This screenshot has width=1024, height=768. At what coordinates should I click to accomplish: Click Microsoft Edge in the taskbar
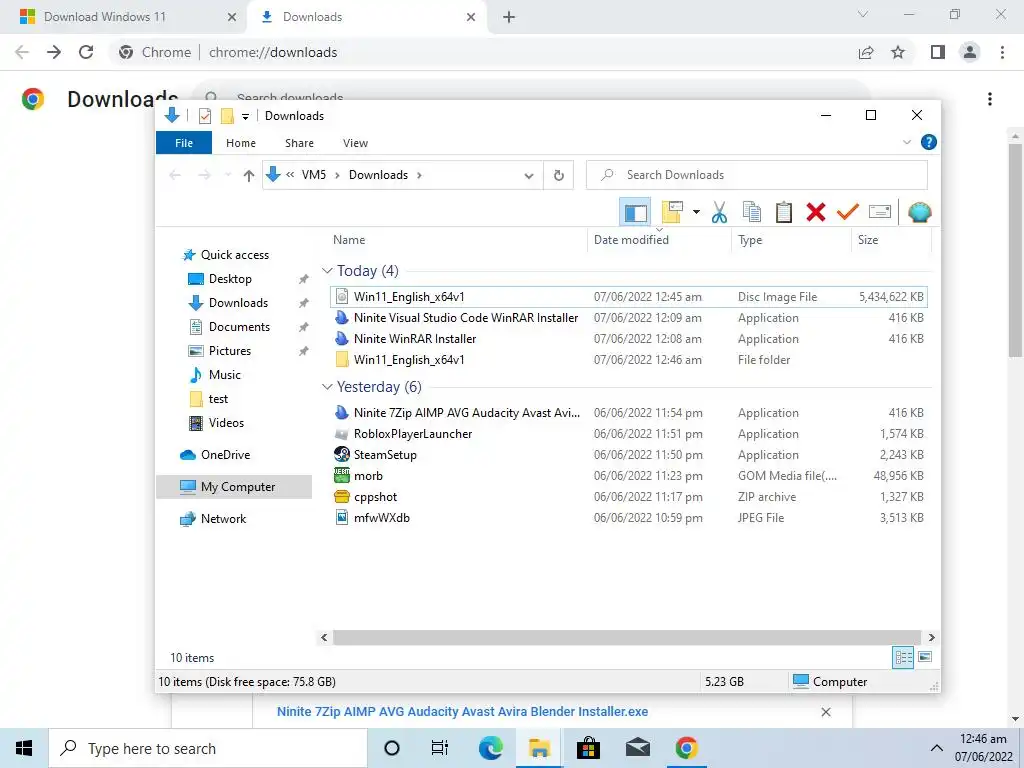tap(490, 748)
